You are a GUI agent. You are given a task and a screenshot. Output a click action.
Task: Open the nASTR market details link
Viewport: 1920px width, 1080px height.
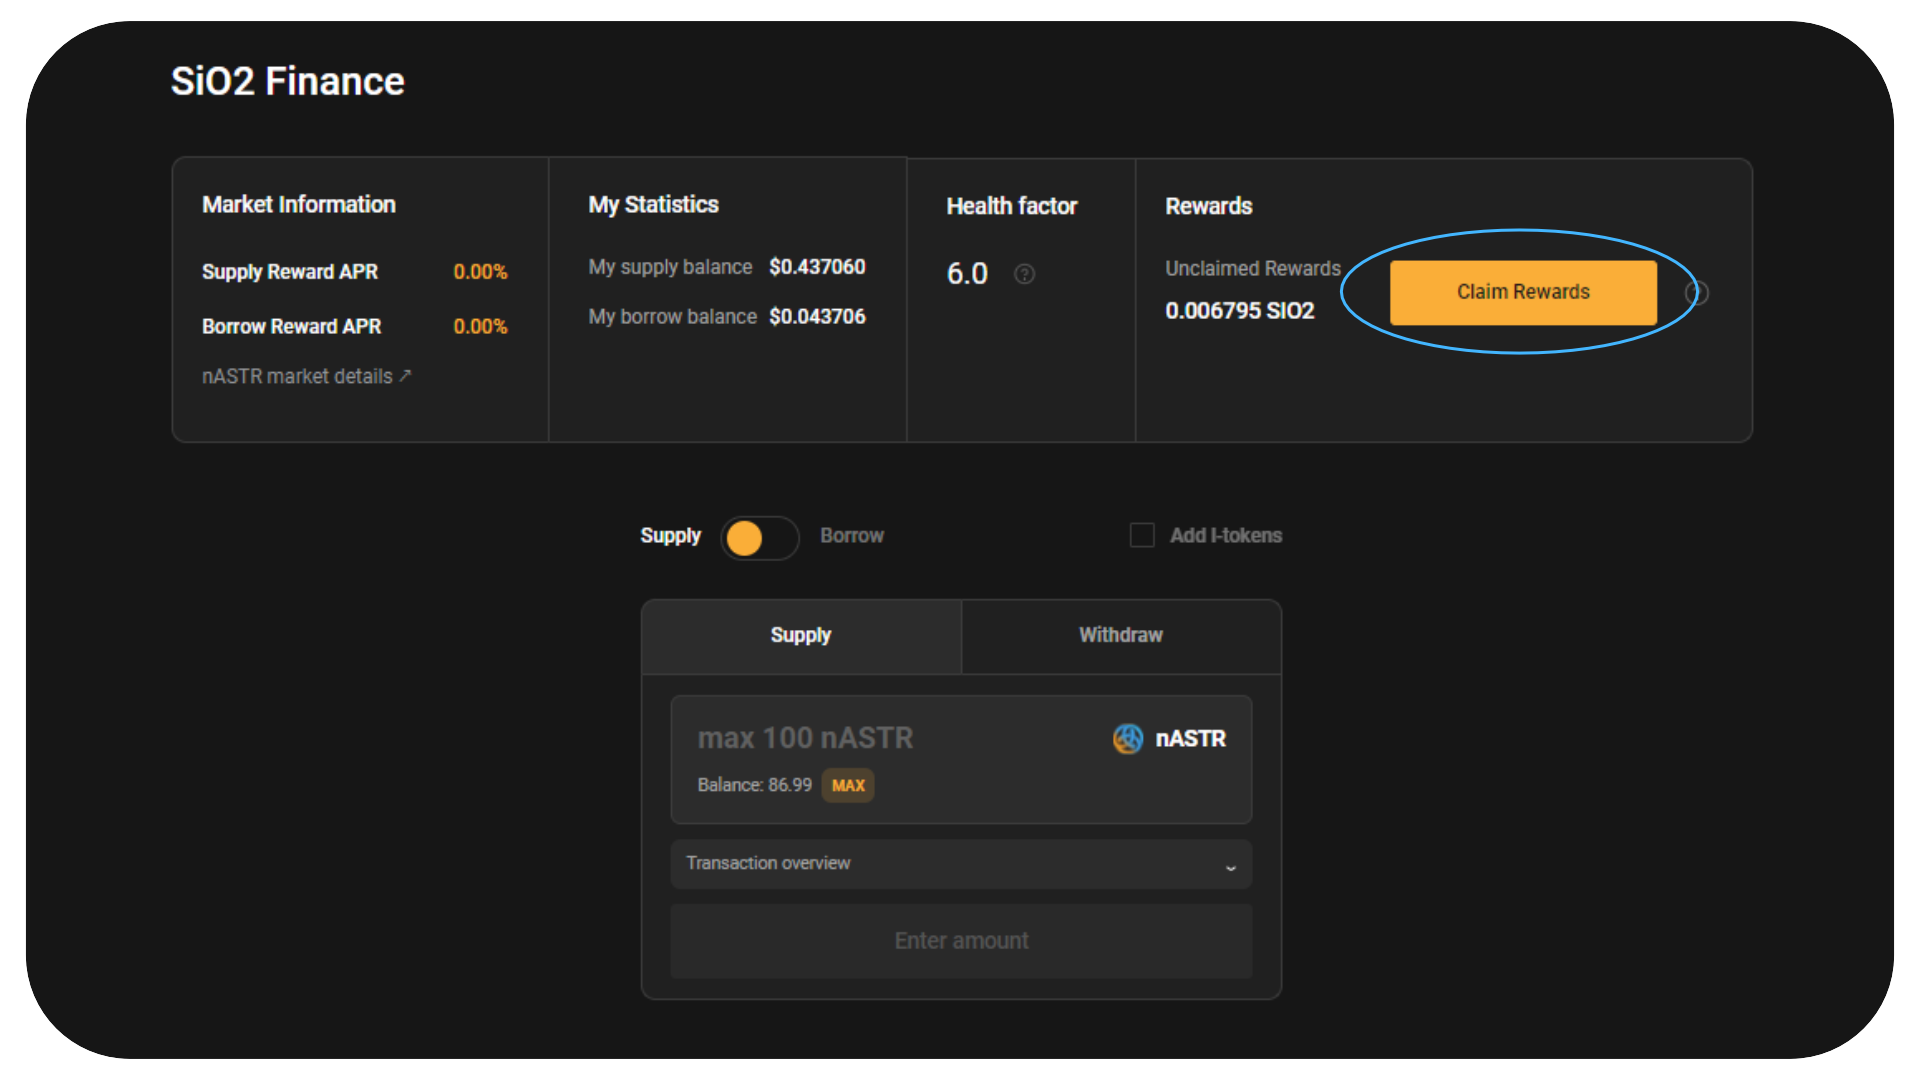297,377
